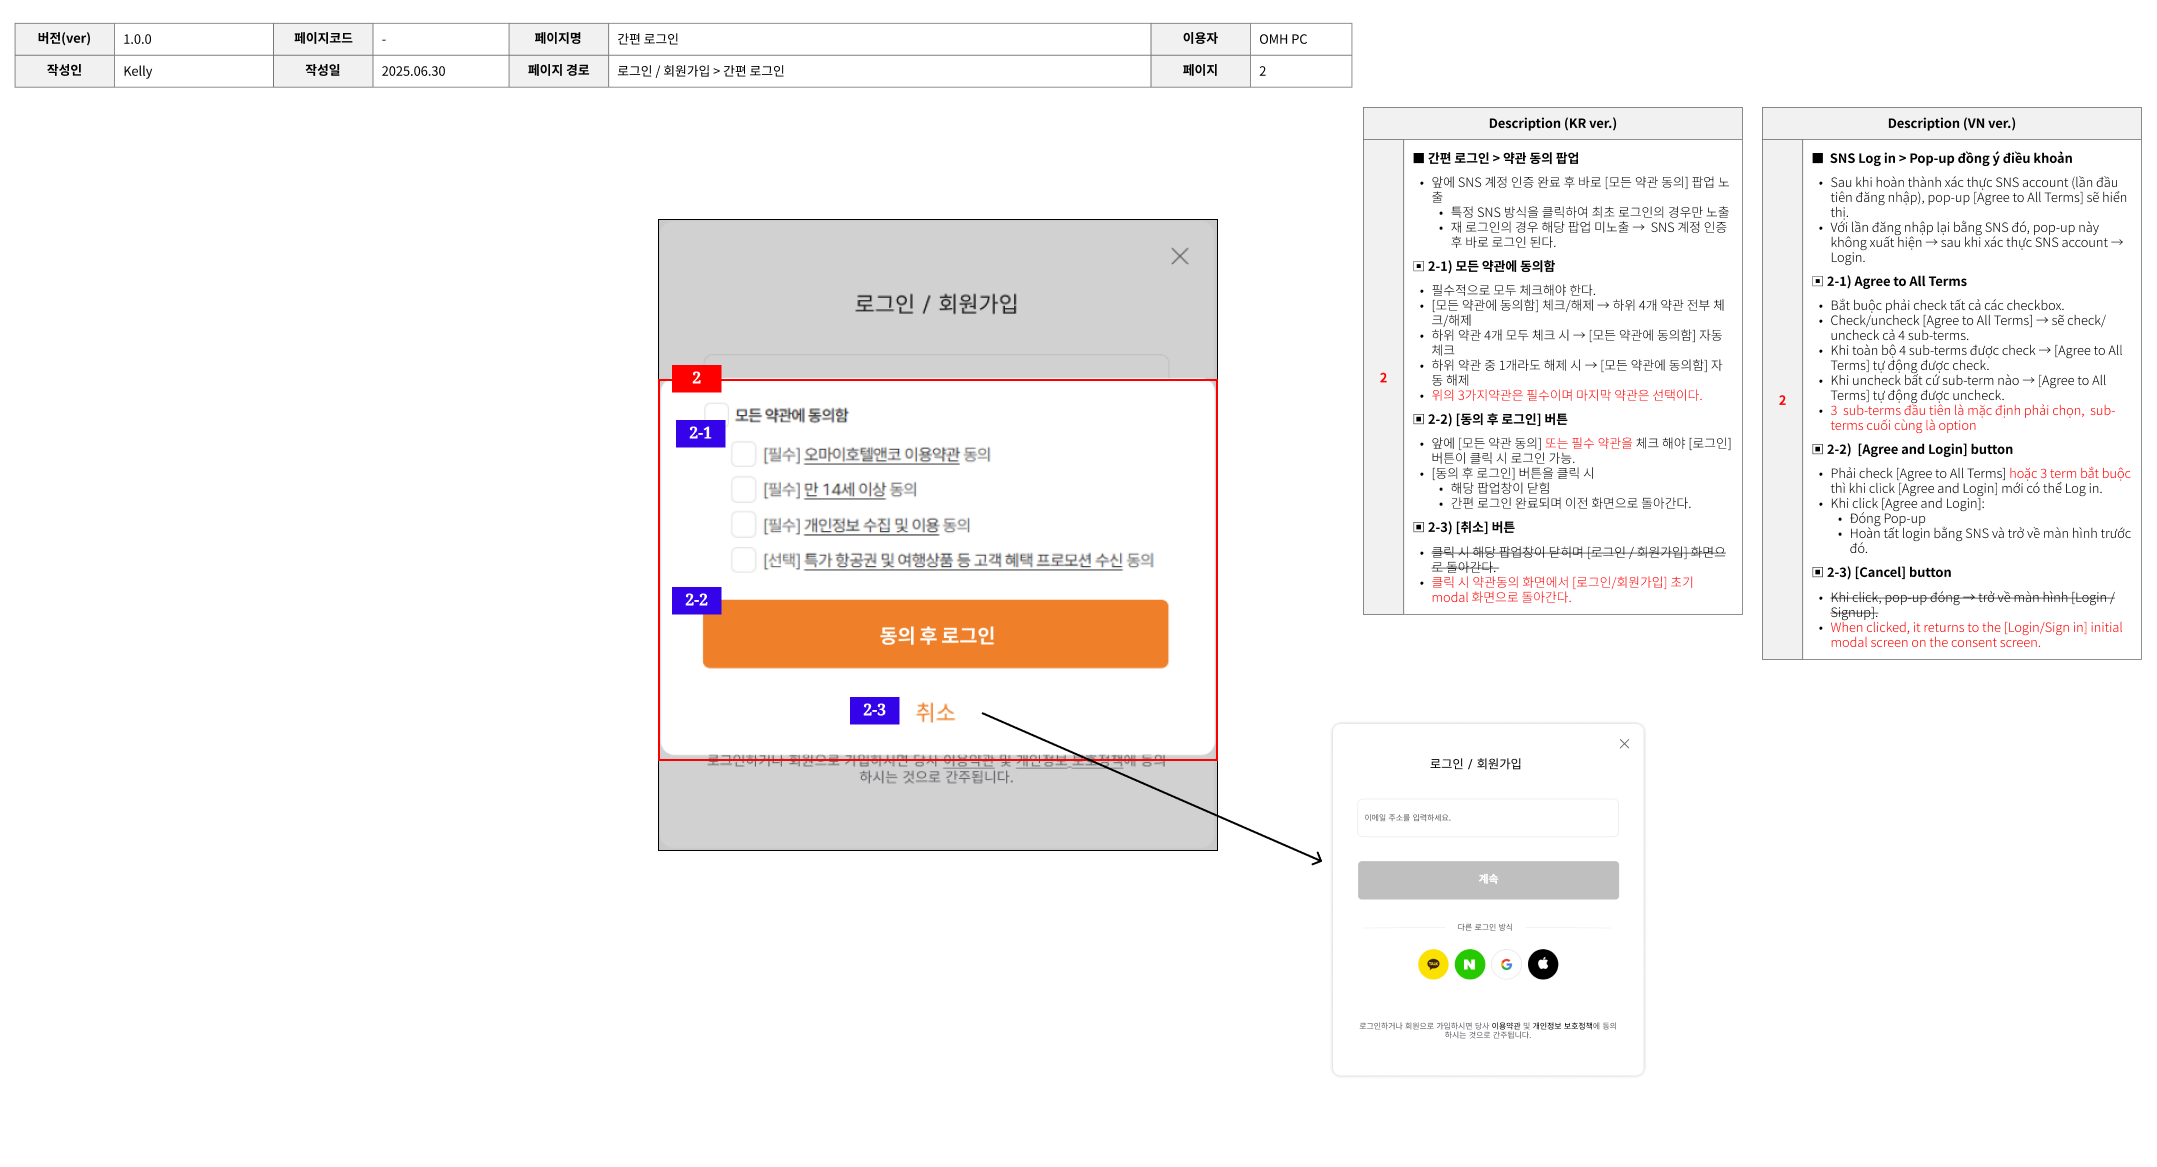Open the 특가 항공권 프로모션 수신 link
The image size is (2157, 1167).
click(962, 560)
